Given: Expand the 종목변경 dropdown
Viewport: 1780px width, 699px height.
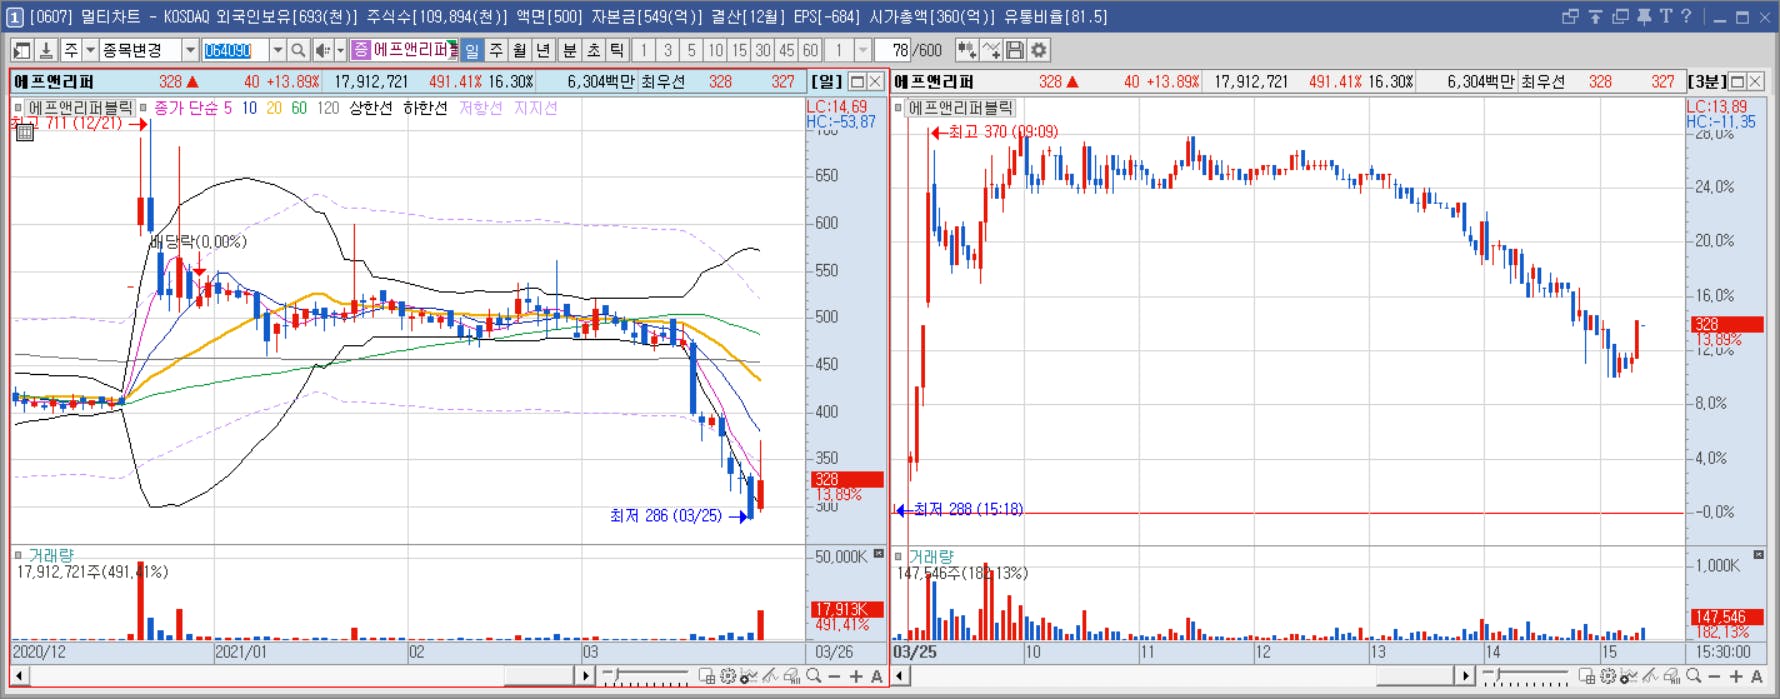Looking at the screenshot, I should tap(190, 50).
